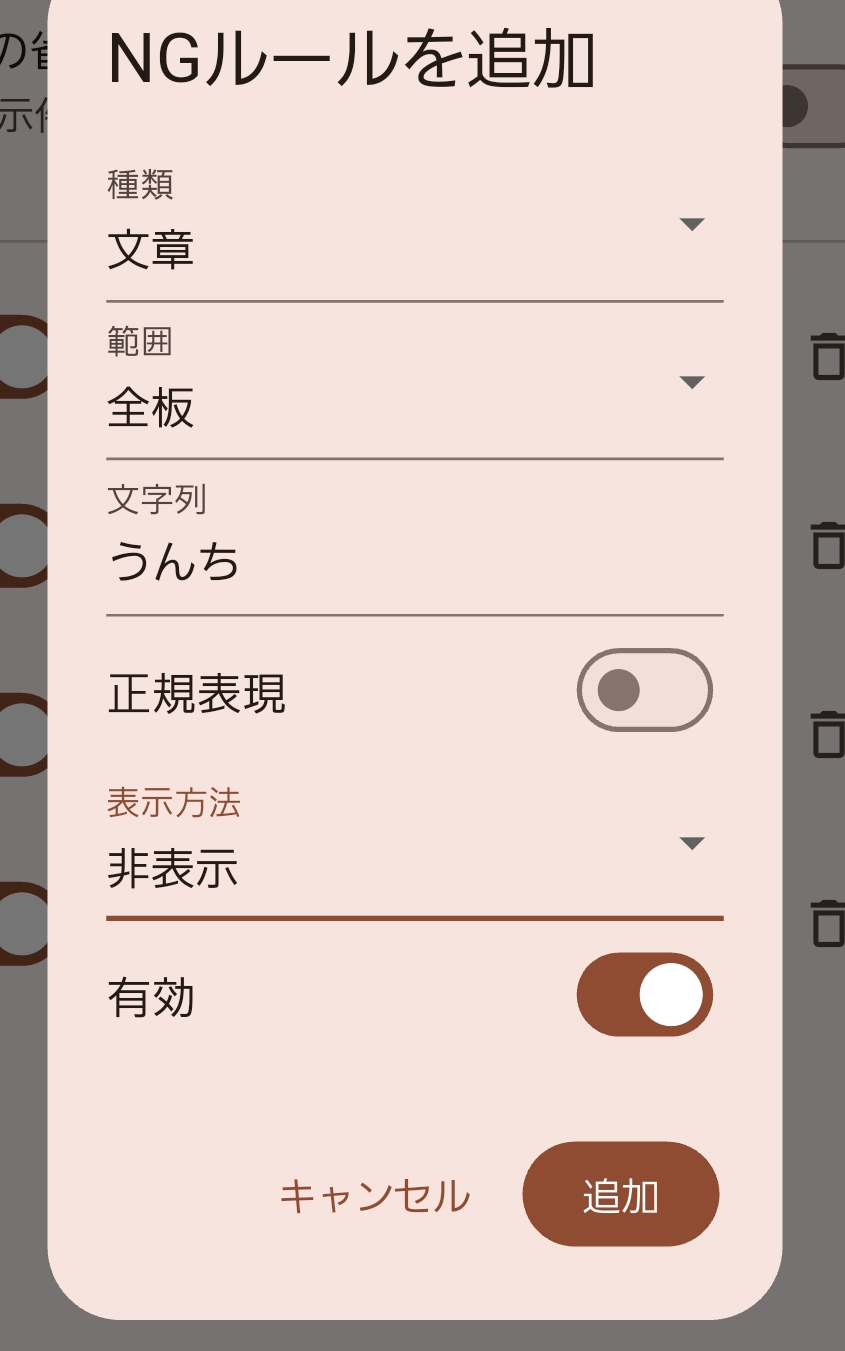Toggle the third partially visible switch on left edge
Viewport: 845px width, 1351px height.
click(x=24, y=733)
